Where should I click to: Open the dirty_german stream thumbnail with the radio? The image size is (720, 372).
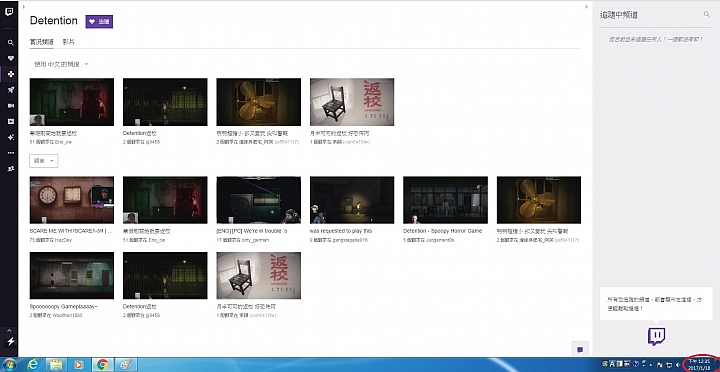tap(259, 200)
